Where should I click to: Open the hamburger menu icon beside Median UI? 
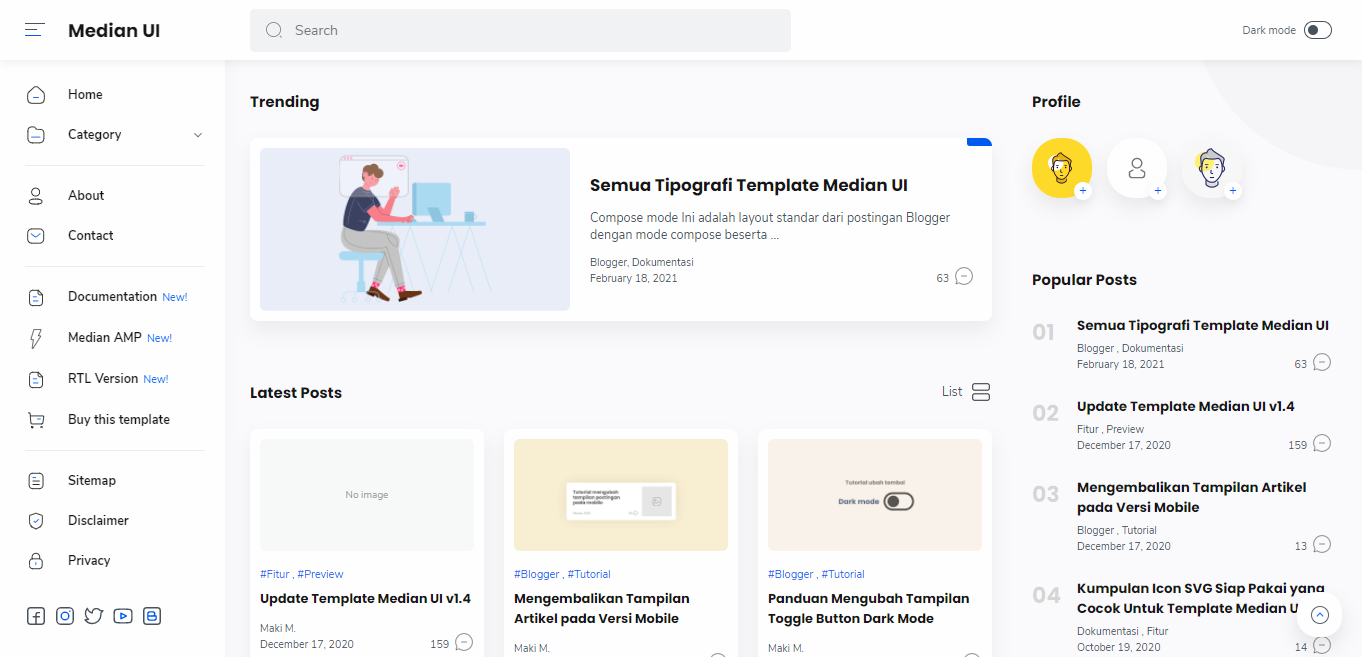[x=35, y=30]
